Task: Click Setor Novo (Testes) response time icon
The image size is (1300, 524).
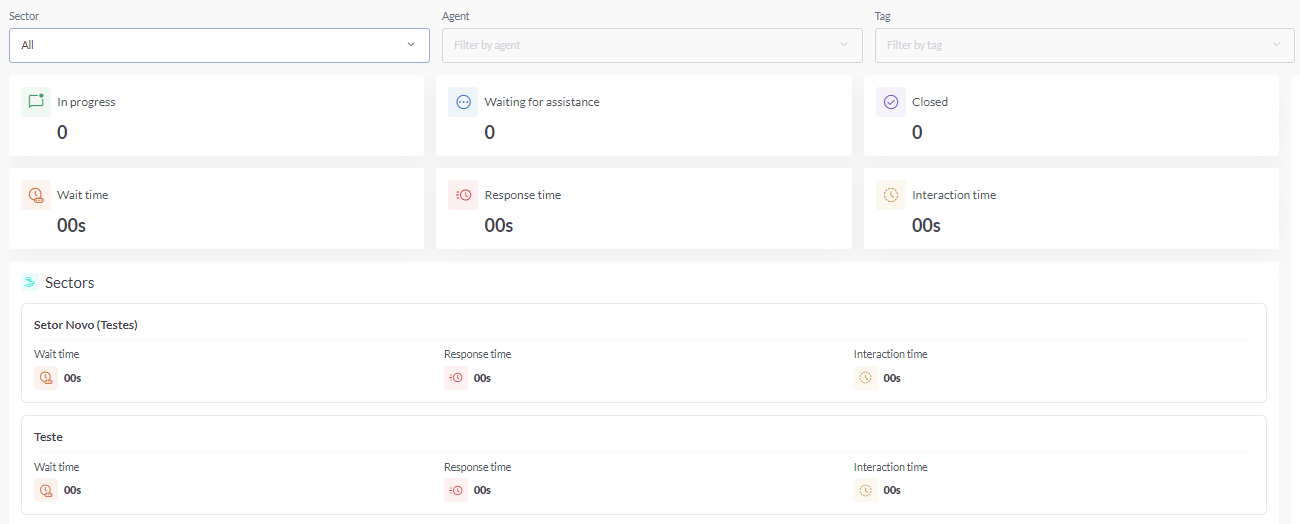Action: (x=456, y=378)
